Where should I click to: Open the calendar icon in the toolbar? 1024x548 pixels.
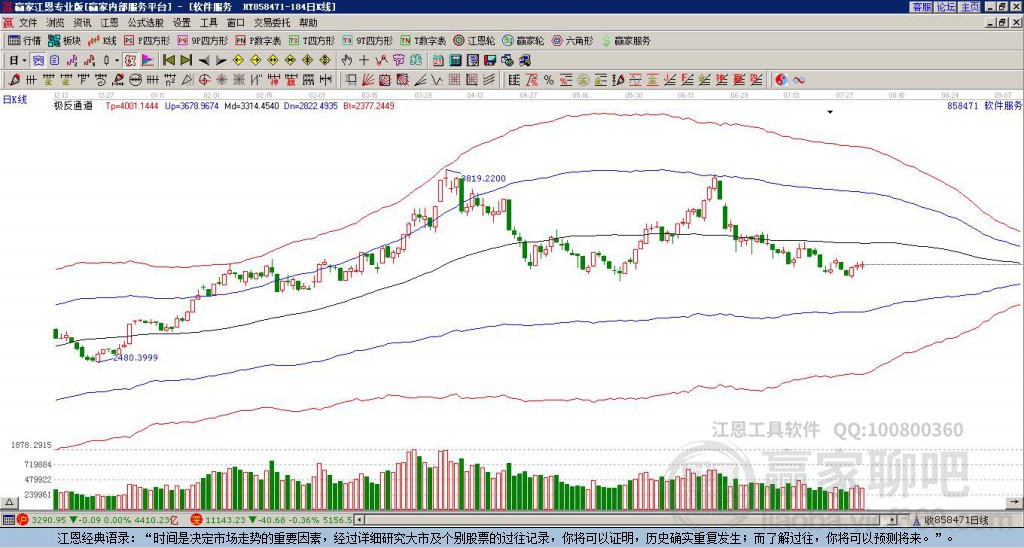click(438, 61)
